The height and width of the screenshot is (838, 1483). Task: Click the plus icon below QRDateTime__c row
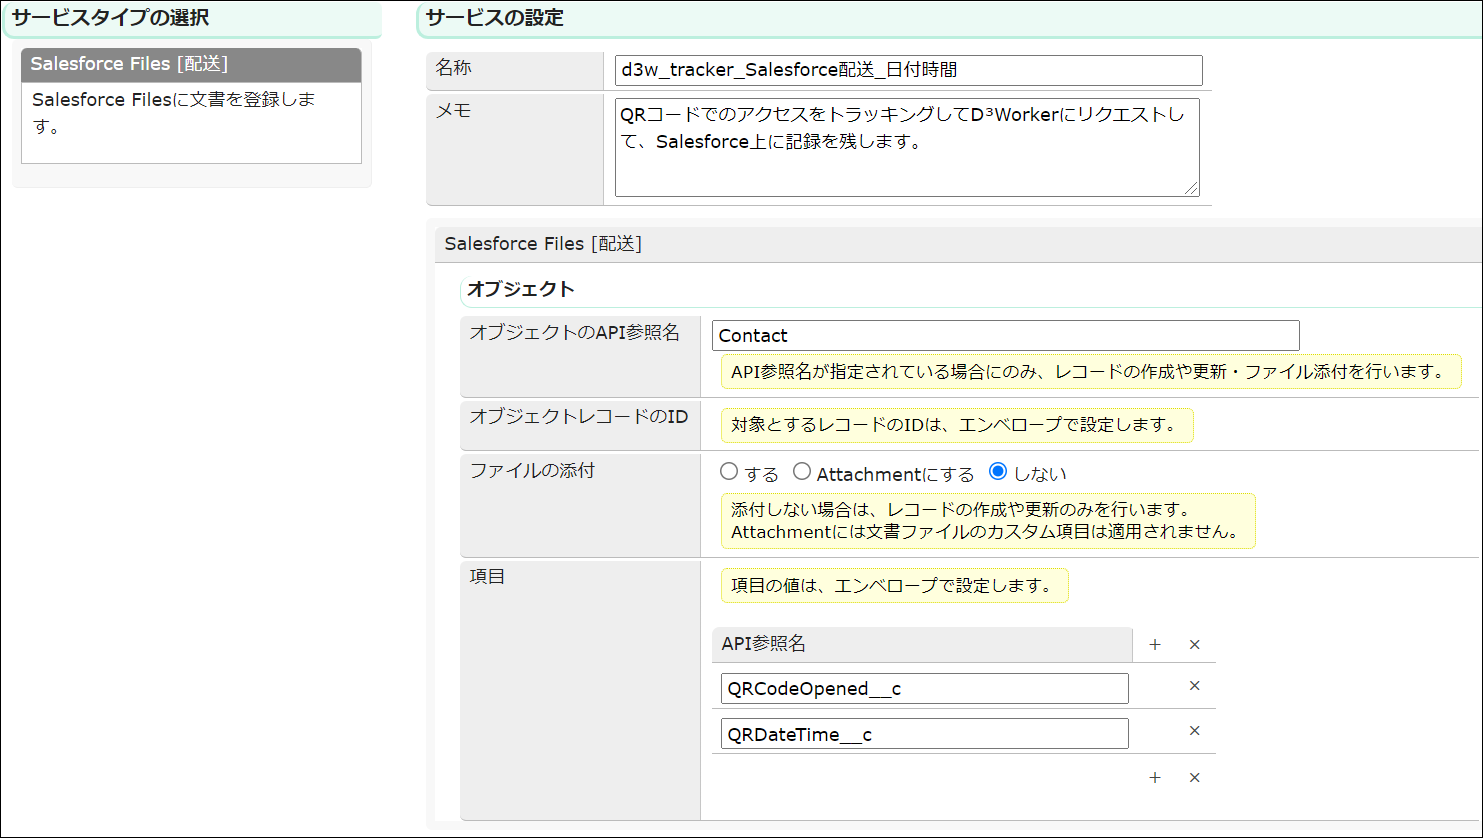(1155, 778)
